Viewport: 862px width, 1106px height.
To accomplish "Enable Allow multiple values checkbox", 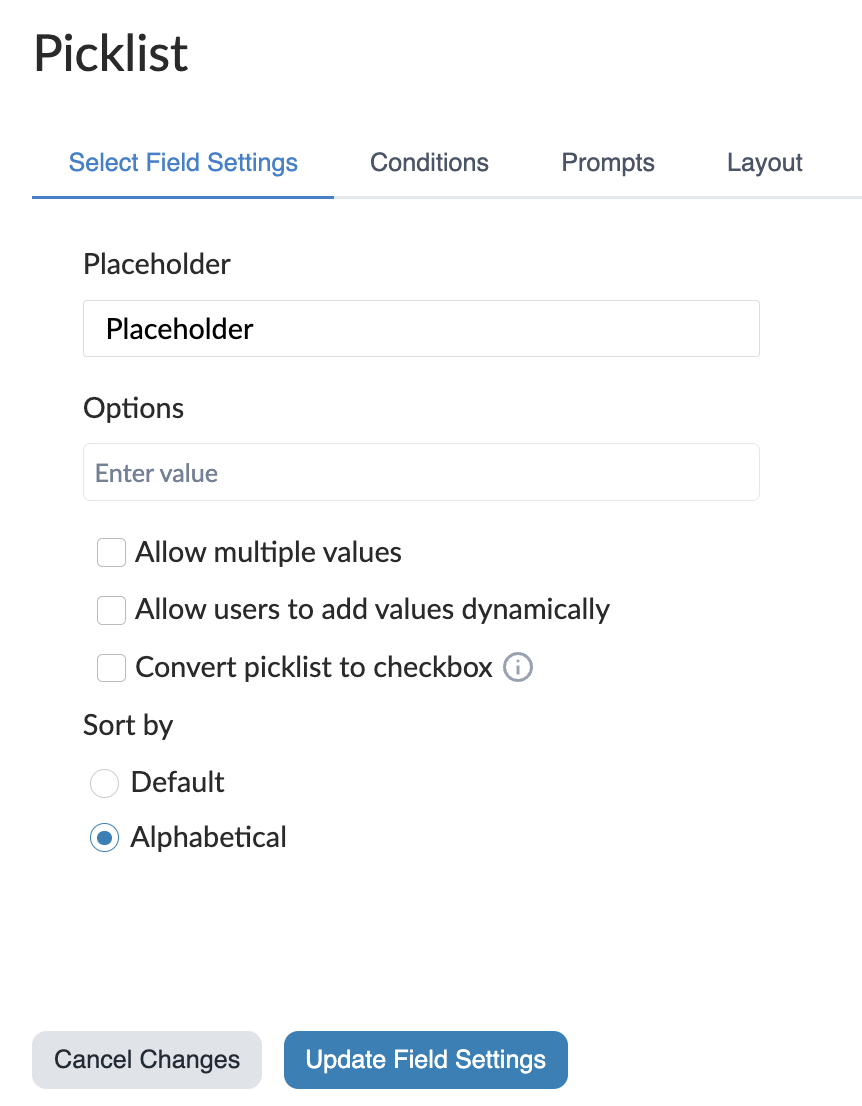I will (111, 552).
